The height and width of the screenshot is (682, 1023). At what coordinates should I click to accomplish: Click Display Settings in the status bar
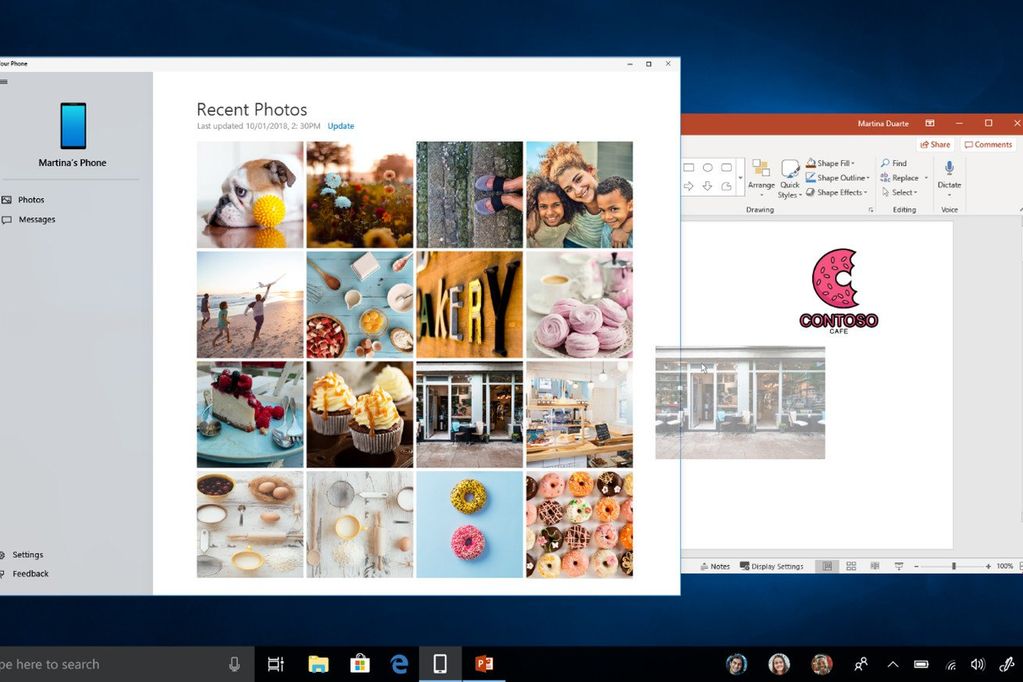click(777, 566)
